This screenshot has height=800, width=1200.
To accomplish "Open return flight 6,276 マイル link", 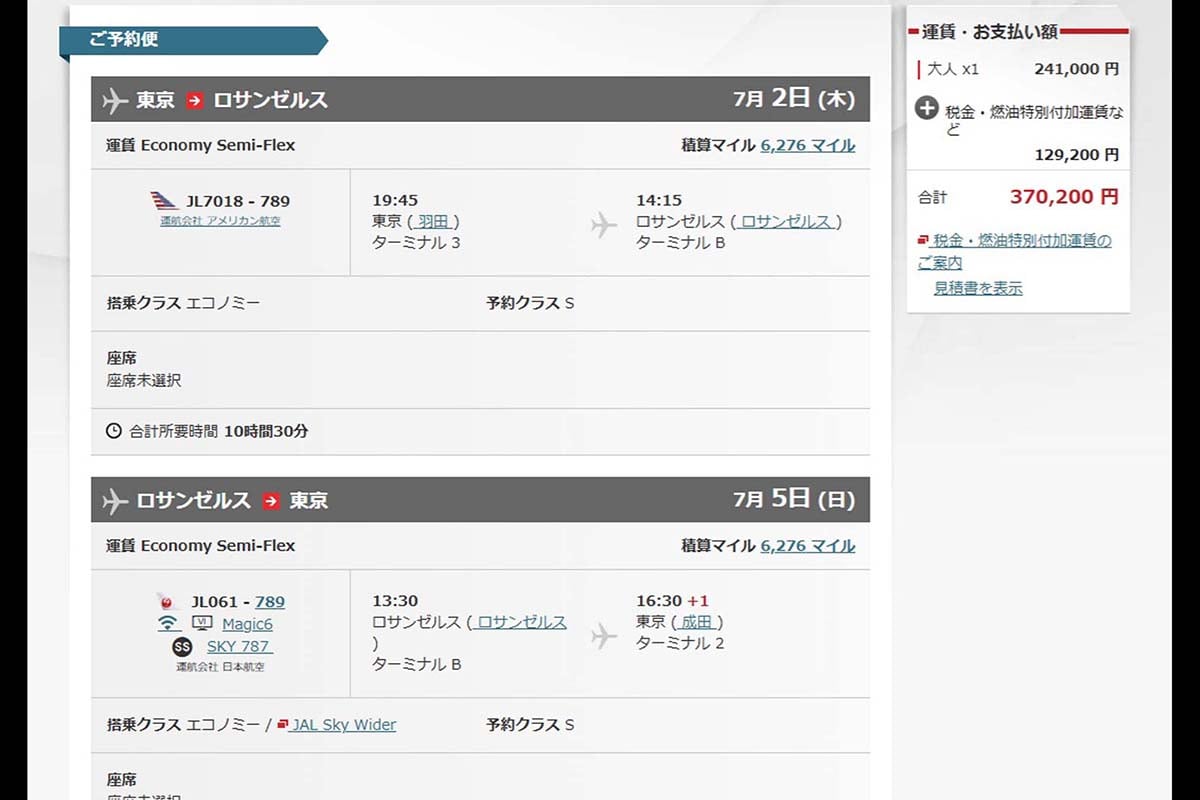I will pyautogui.click(x=808, y=546).
